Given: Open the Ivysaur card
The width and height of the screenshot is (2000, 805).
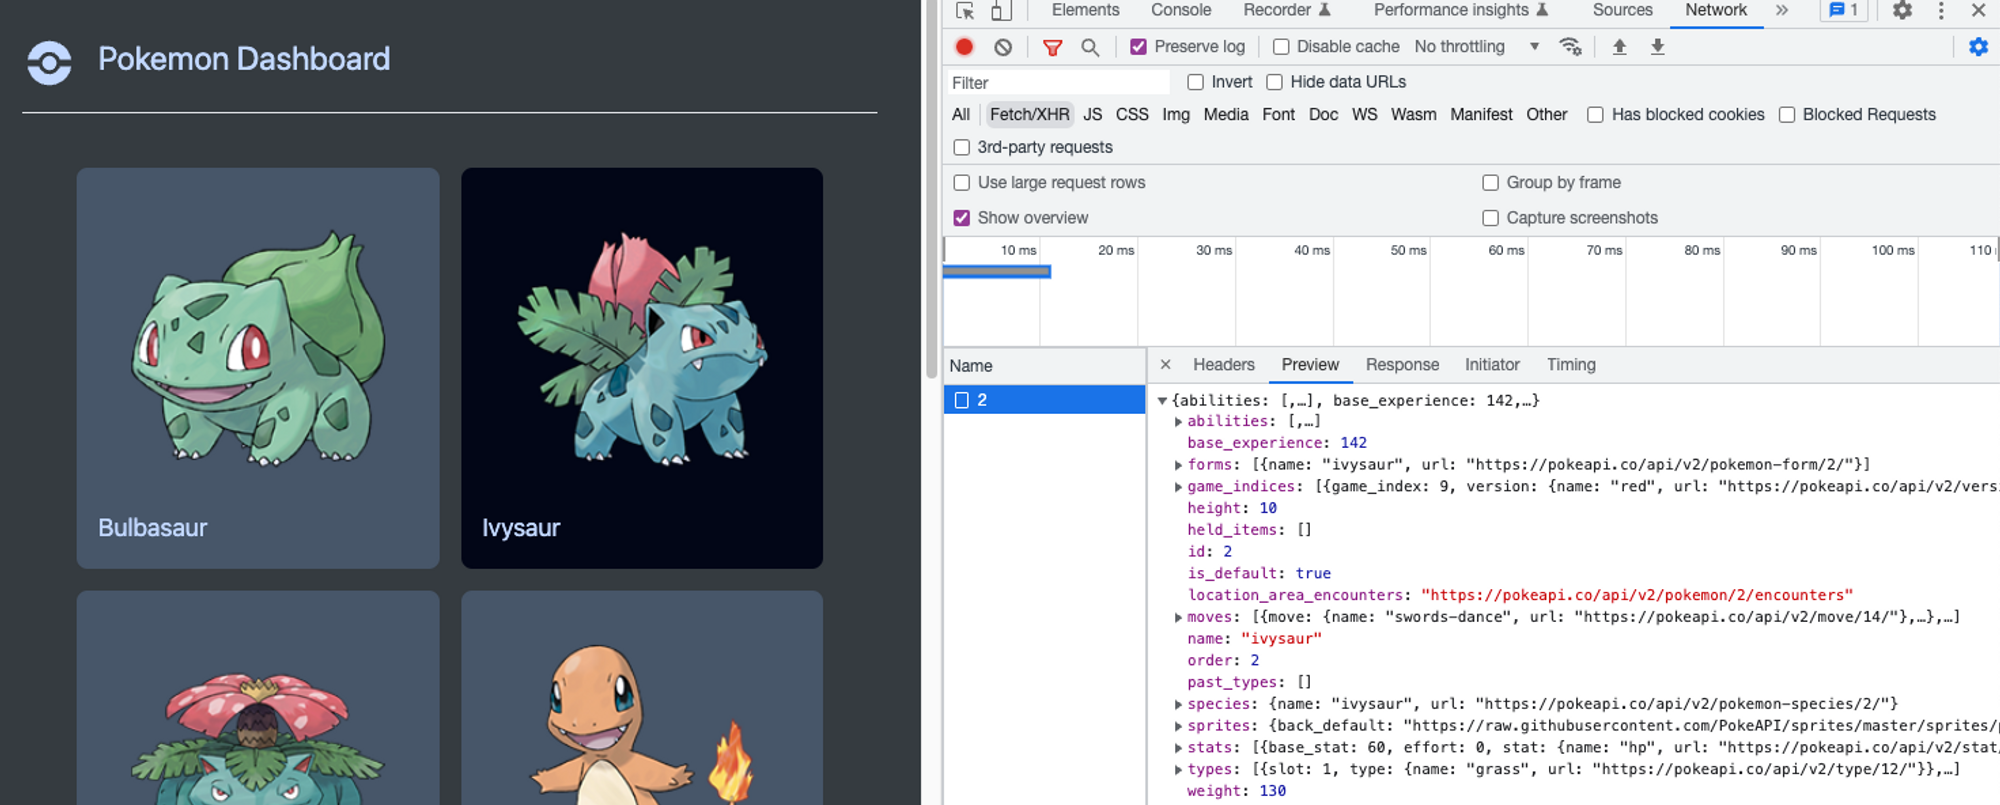Looking at the screenshot, I should point(642,368).
